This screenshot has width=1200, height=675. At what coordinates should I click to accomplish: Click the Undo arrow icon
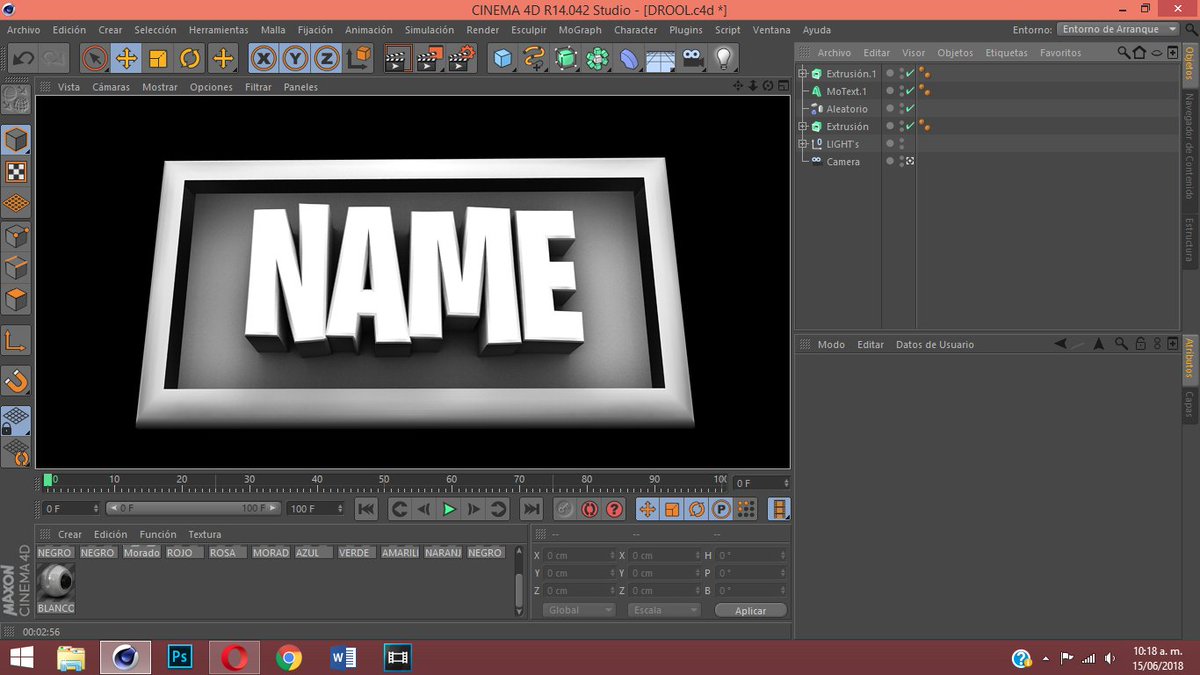tap(22, 58)
